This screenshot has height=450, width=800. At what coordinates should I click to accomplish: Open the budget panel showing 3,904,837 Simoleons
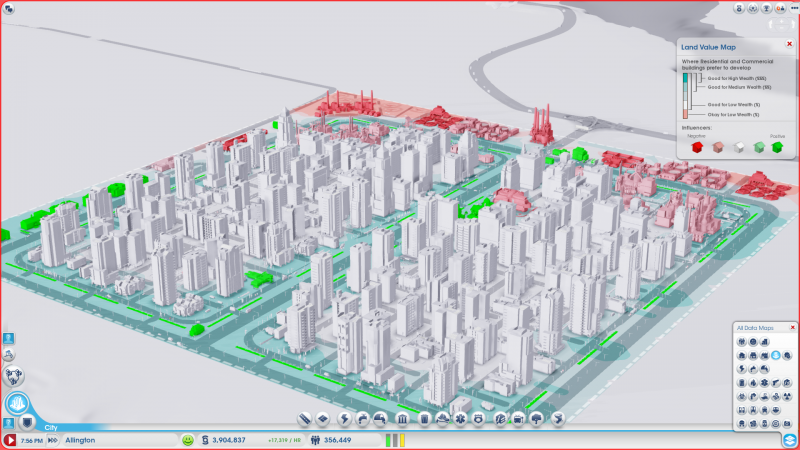(230, 440)
